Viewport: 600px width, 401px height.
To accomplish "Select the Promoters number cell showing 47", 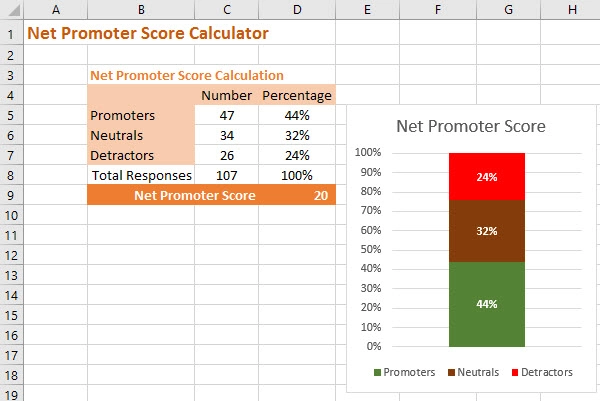I will [227, 115].
